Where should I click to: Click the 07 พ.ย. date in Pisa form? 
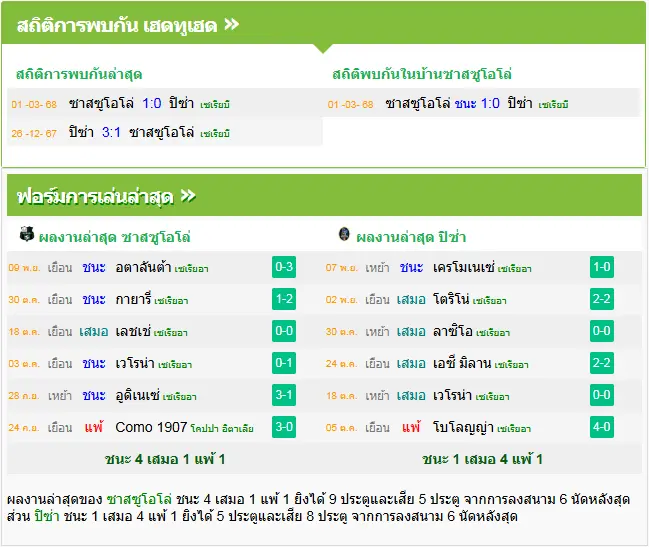tap(342, 268)
